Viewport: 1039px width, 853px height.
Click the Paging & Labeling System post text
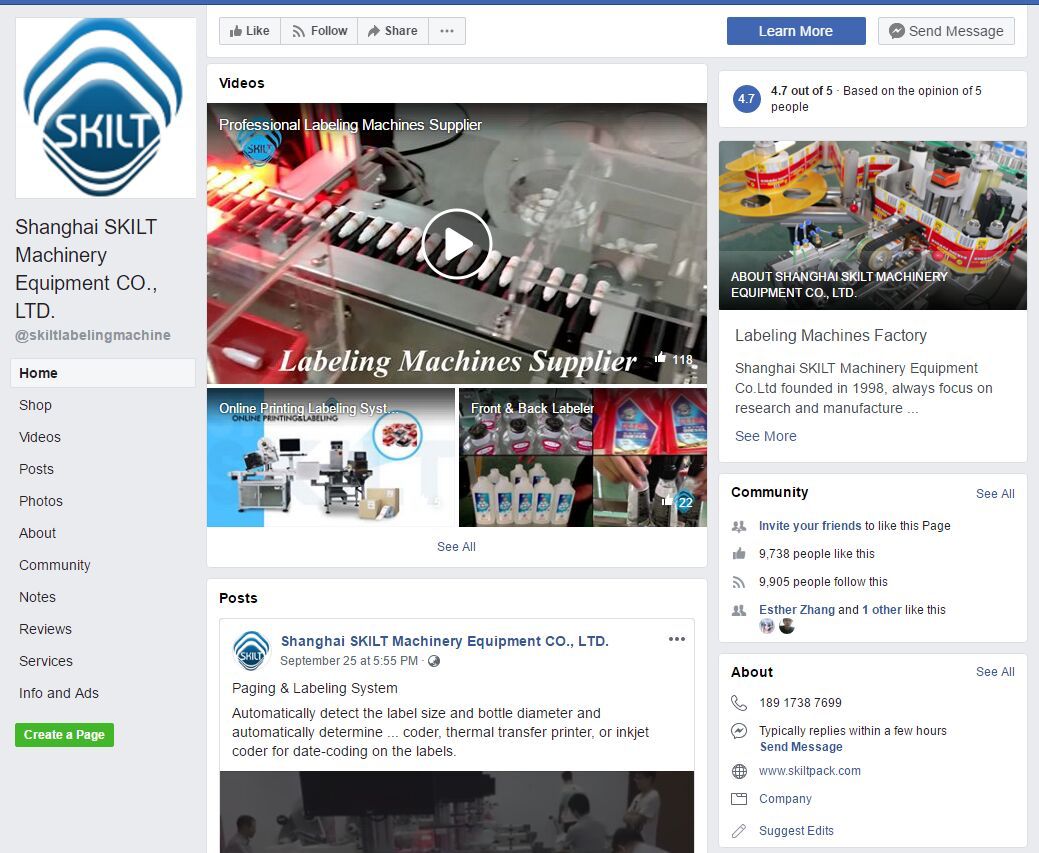[x=315, y=688]
